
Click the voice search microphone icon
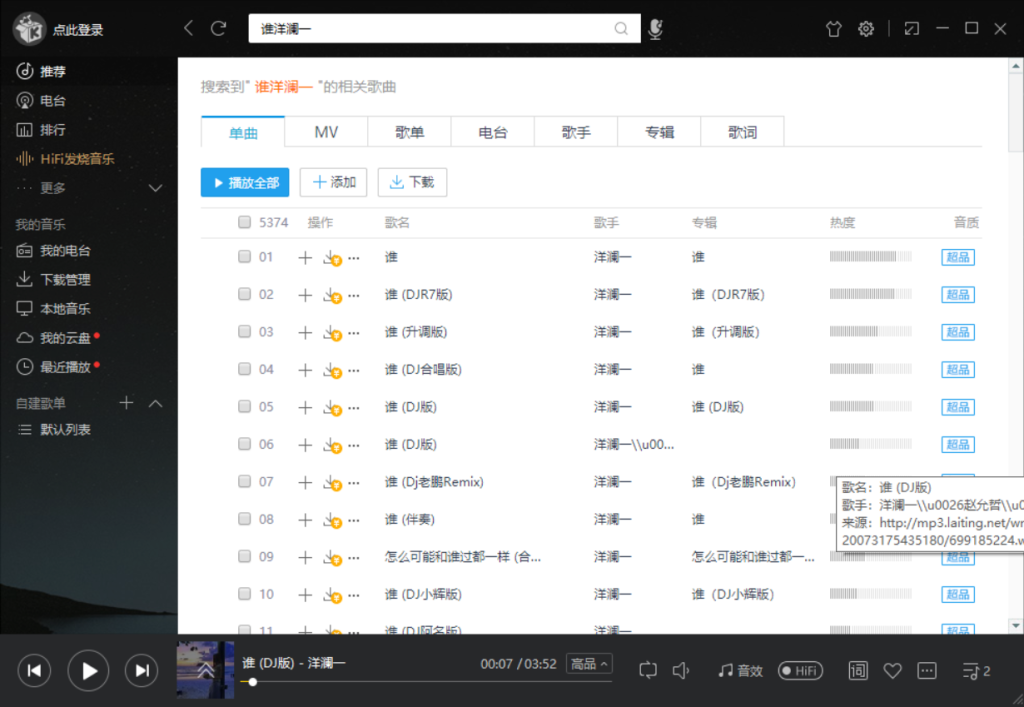655,29
